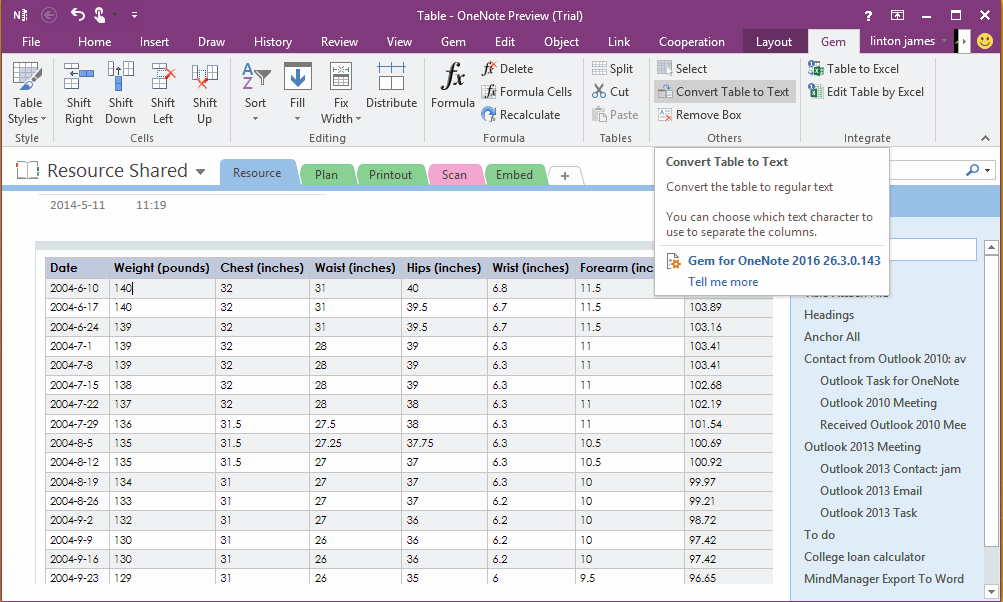
Task: Open linton james account dropdown
Action: tap(944, 41)
